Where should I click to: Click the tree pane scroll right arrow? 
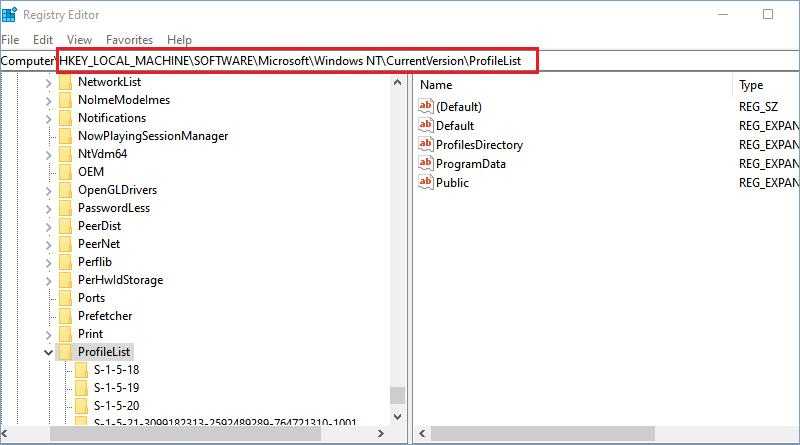(381, 433)
